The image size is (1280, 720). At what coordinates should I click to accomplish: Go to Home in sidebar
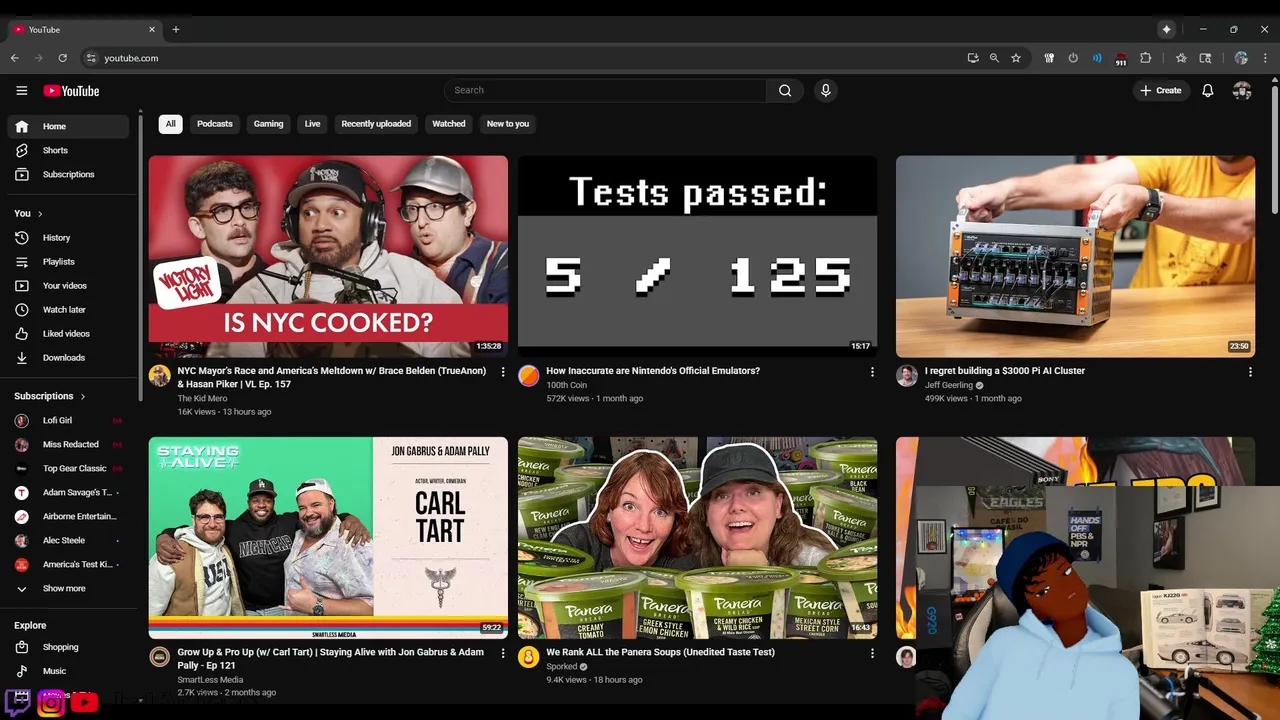tap(68, 126)
